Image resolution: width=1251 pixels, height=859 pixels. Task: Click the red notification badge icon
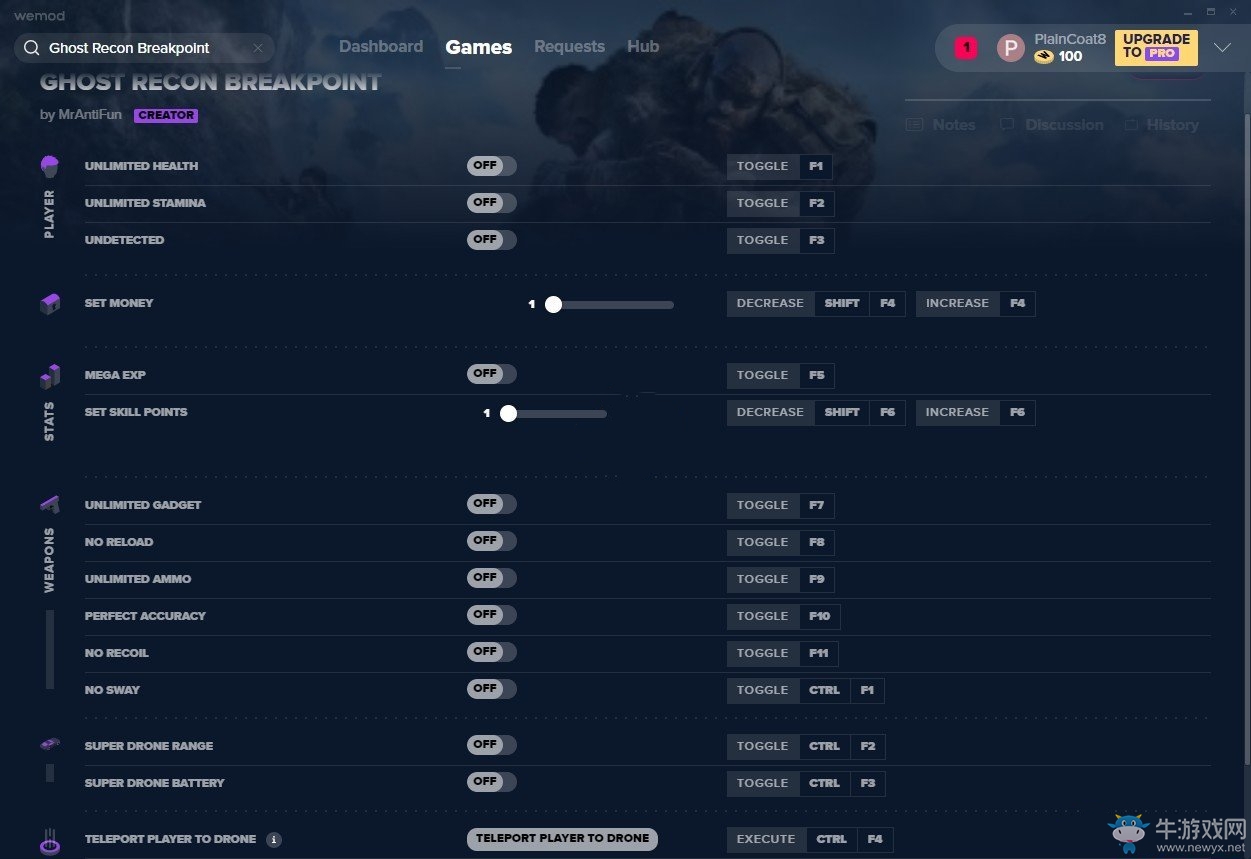965,47
